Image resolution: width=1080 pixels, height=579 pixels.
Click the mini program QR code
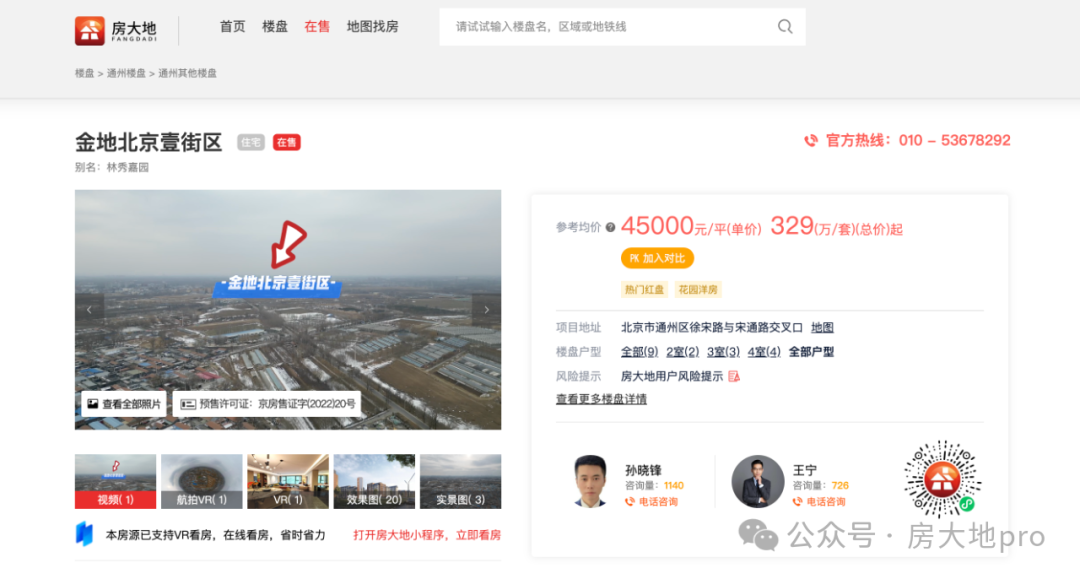942,479
